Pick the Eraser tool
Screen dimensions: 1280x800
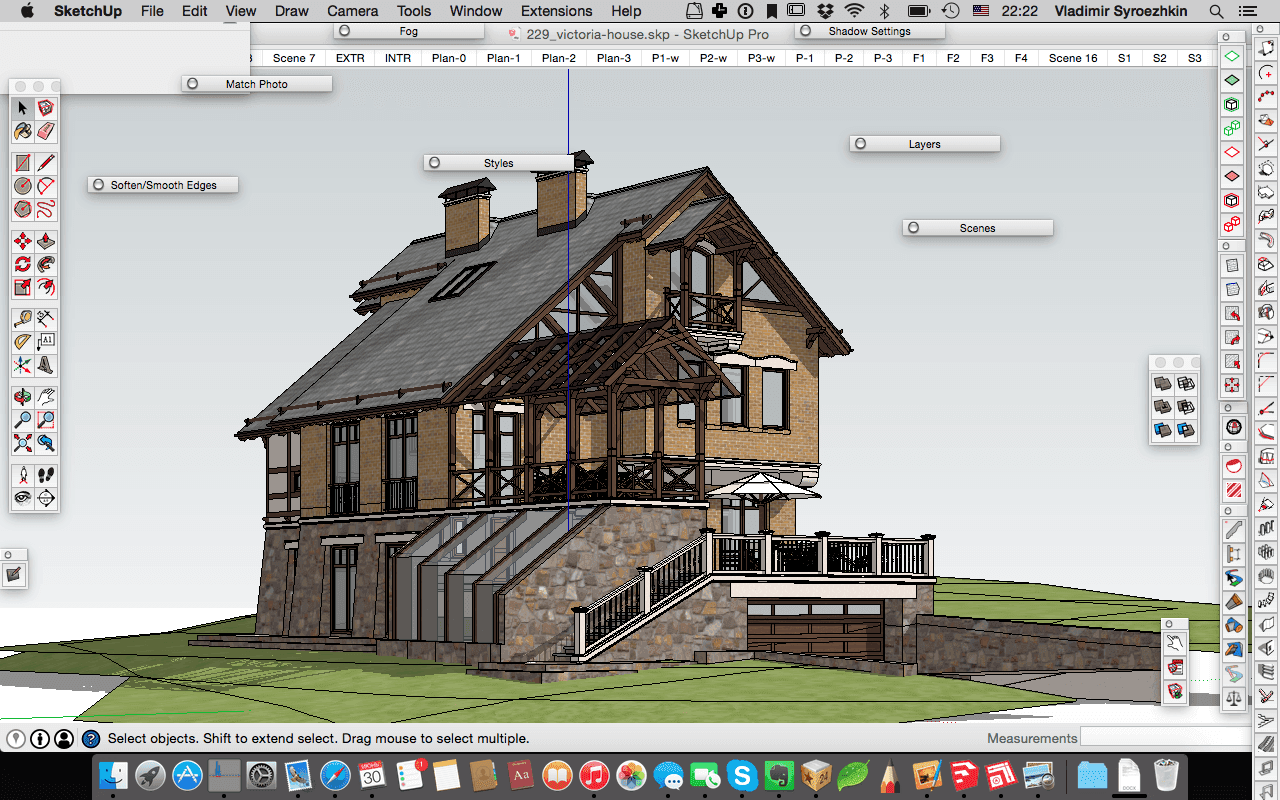(x=47, y=131)
